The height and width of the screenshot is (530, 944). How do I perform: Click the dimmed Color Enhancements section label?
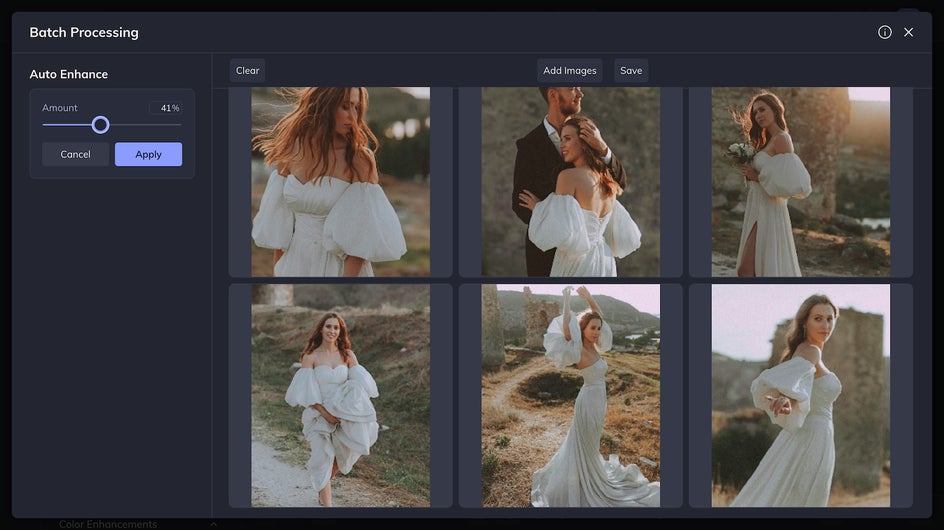click(x=108, y=524)
